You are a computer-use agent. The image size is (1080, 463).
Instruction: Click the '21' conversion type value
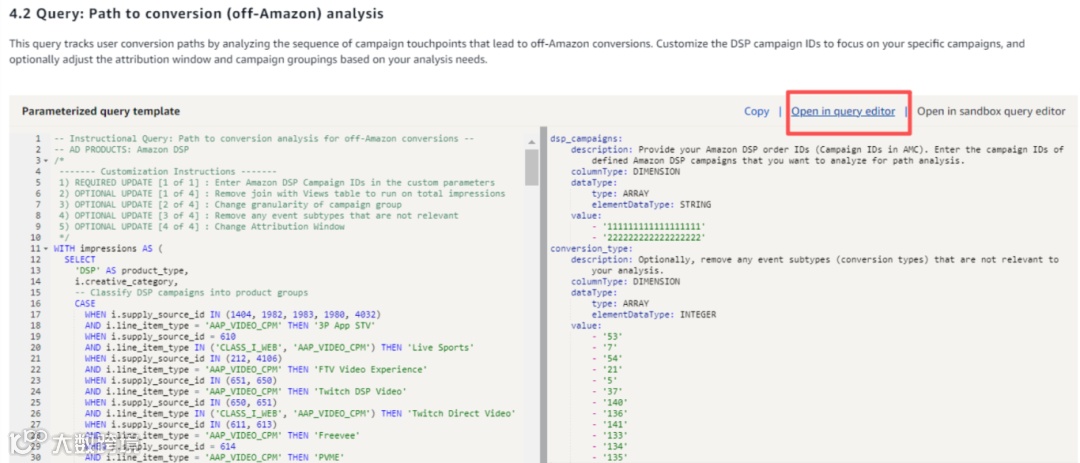pos(612,370)
